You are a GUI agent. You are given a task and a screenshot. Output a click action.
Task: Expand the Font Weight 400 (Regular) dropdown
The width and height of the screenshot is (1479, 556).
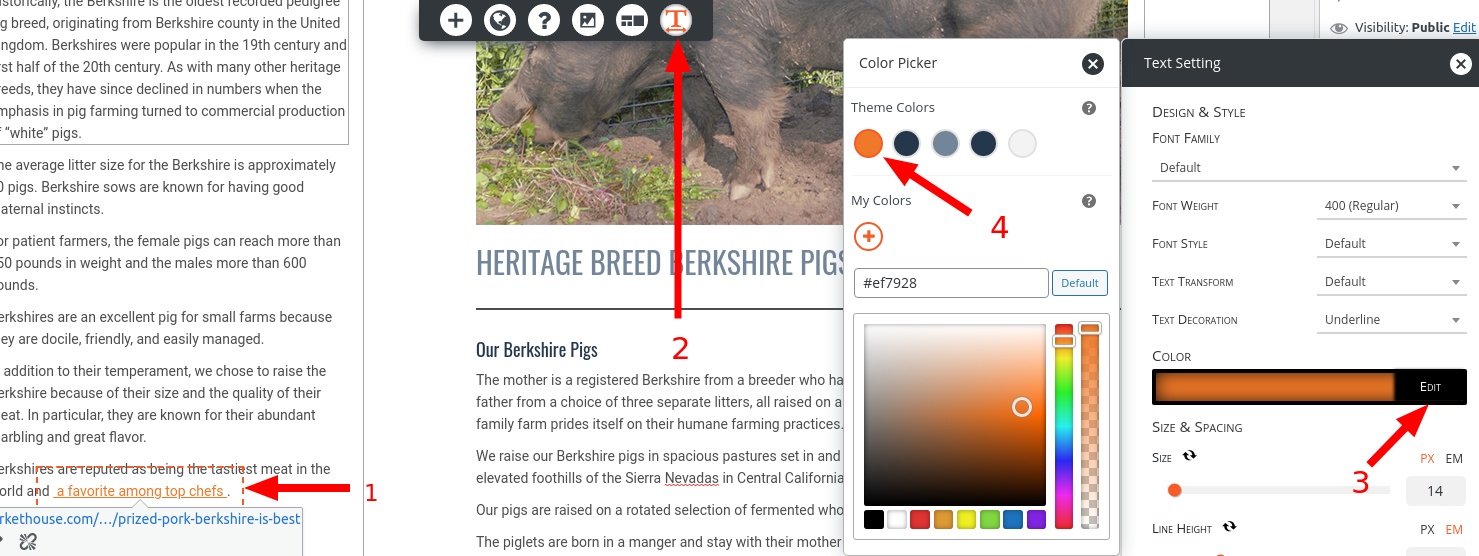(1392, 206)
